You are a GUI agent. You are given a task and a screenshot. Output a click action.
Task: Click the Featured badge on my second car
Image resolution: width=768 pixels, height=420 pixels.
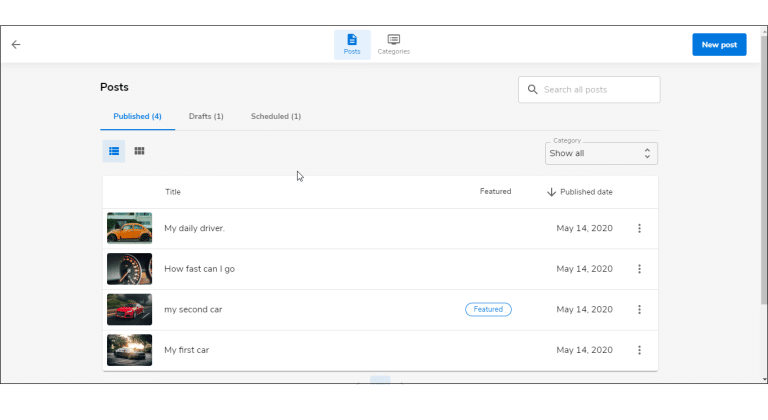(x=488, y=309)
